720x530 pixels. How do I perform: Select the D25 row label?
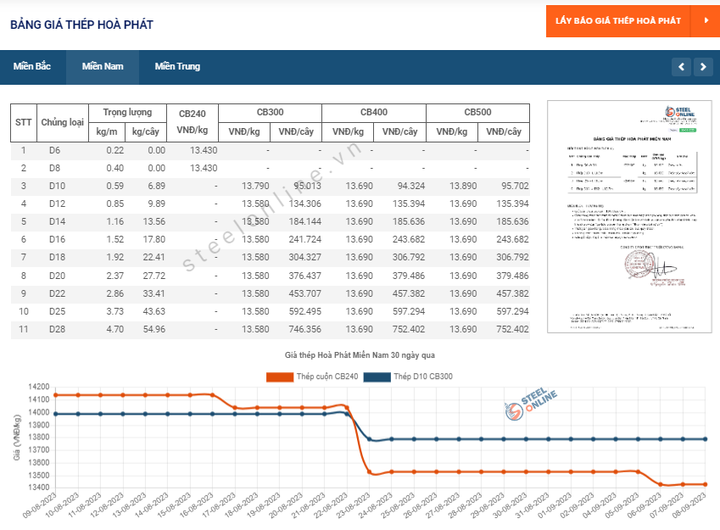tap(57, 312)
